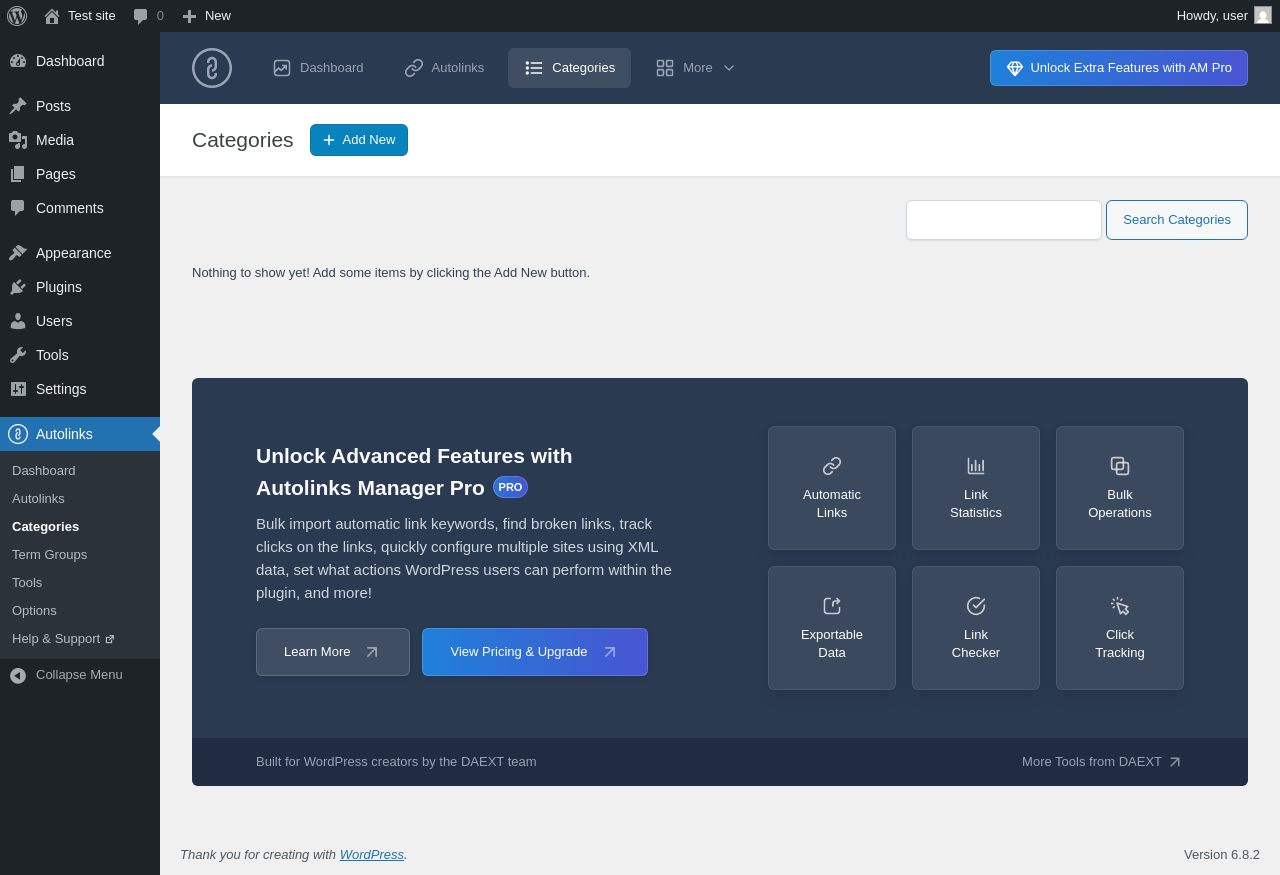The height and width of the screenshot is (875, 1280).
Task: Open the Settings menu item
Action: pos(80,389)
